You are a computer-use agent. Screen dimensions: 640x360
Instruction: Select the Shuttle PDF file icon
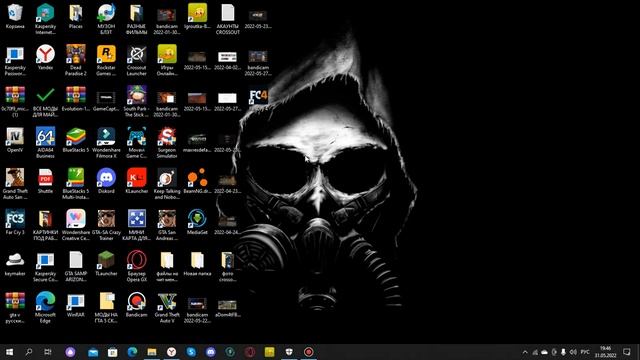click(x=45, y=181)
